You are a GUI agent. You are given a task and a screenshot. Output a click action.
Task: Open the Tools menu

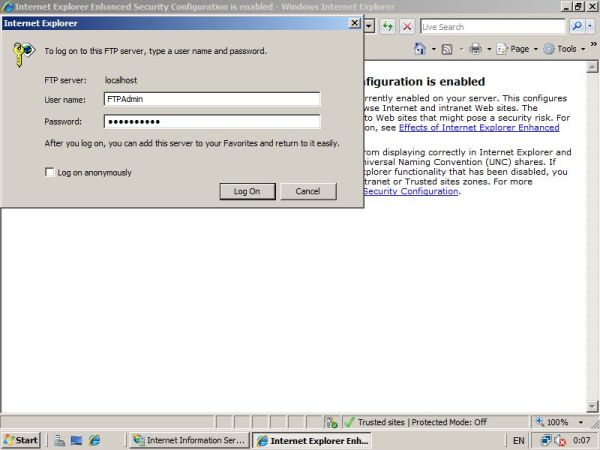pos(565,49)
